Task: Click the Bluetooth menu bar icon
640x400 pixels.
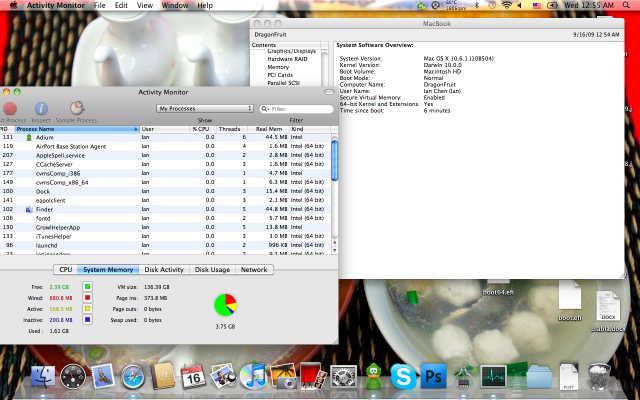Action: (x=477, y=5)
